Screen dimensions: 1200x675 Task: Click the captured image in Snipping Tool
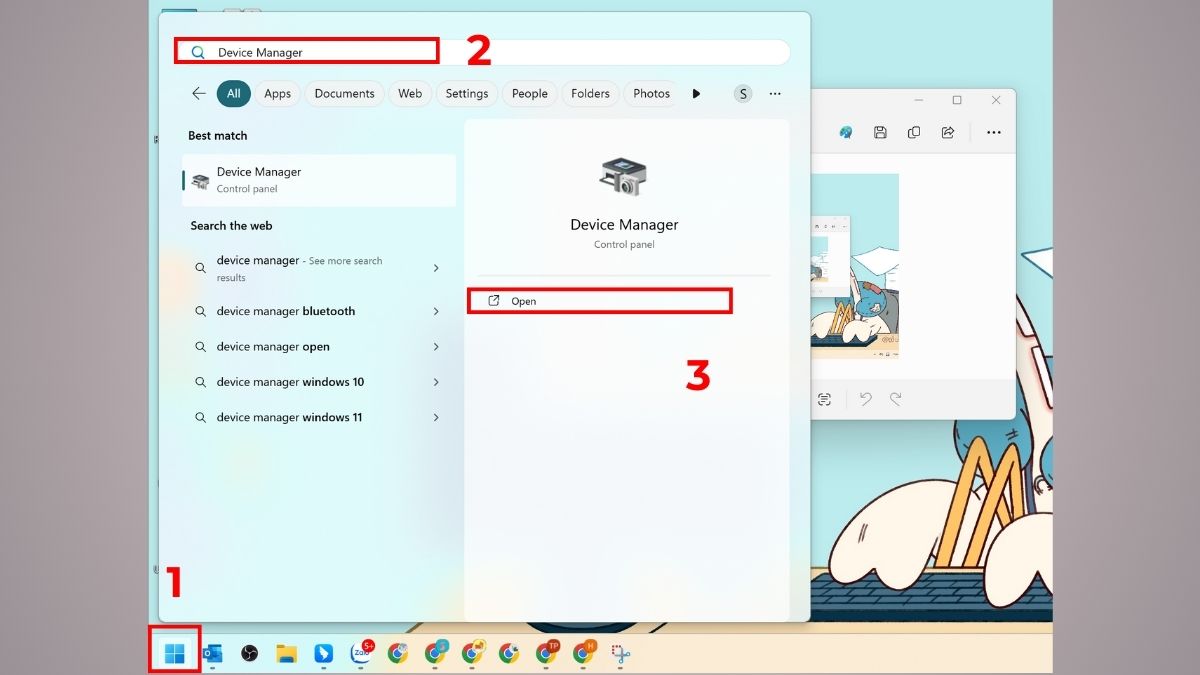[x=856, y=267]
